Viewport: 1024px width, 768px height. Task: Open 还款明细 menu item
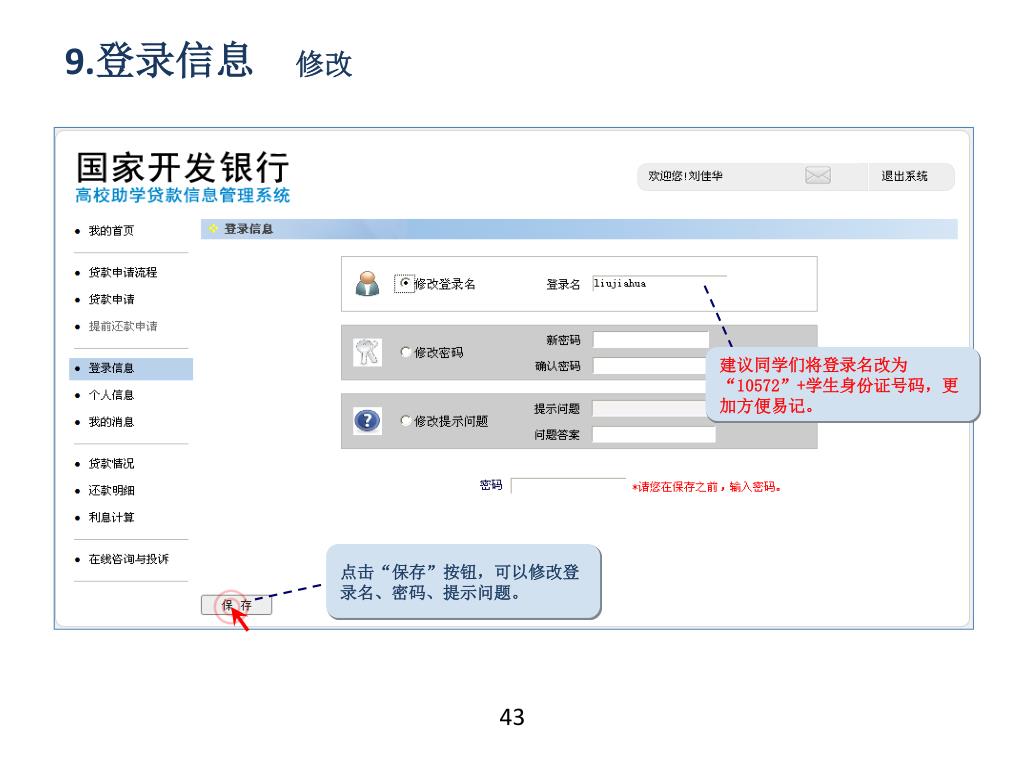(111, 490)
